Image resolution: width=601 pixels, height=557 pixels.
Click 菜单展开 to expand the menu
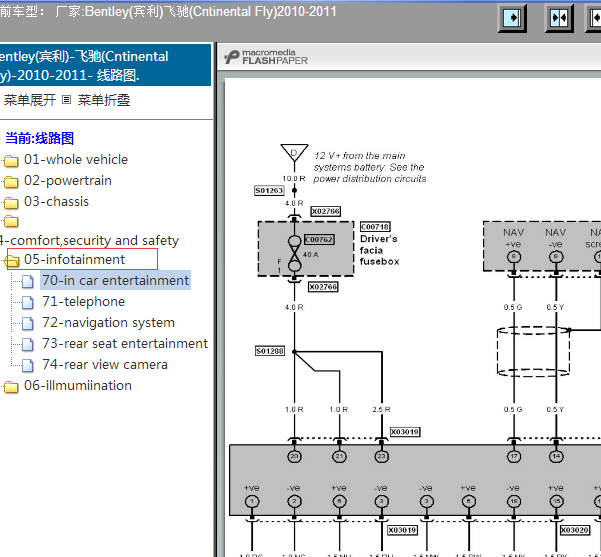[30, 100]
